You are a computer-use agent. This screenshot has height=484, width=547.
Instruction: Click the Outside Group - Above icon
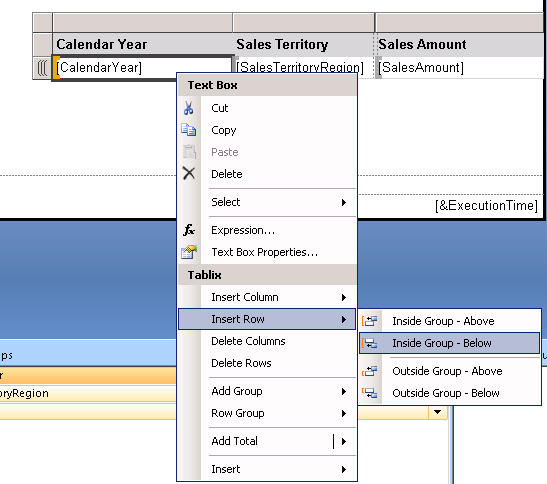click(x=370, y=371)
